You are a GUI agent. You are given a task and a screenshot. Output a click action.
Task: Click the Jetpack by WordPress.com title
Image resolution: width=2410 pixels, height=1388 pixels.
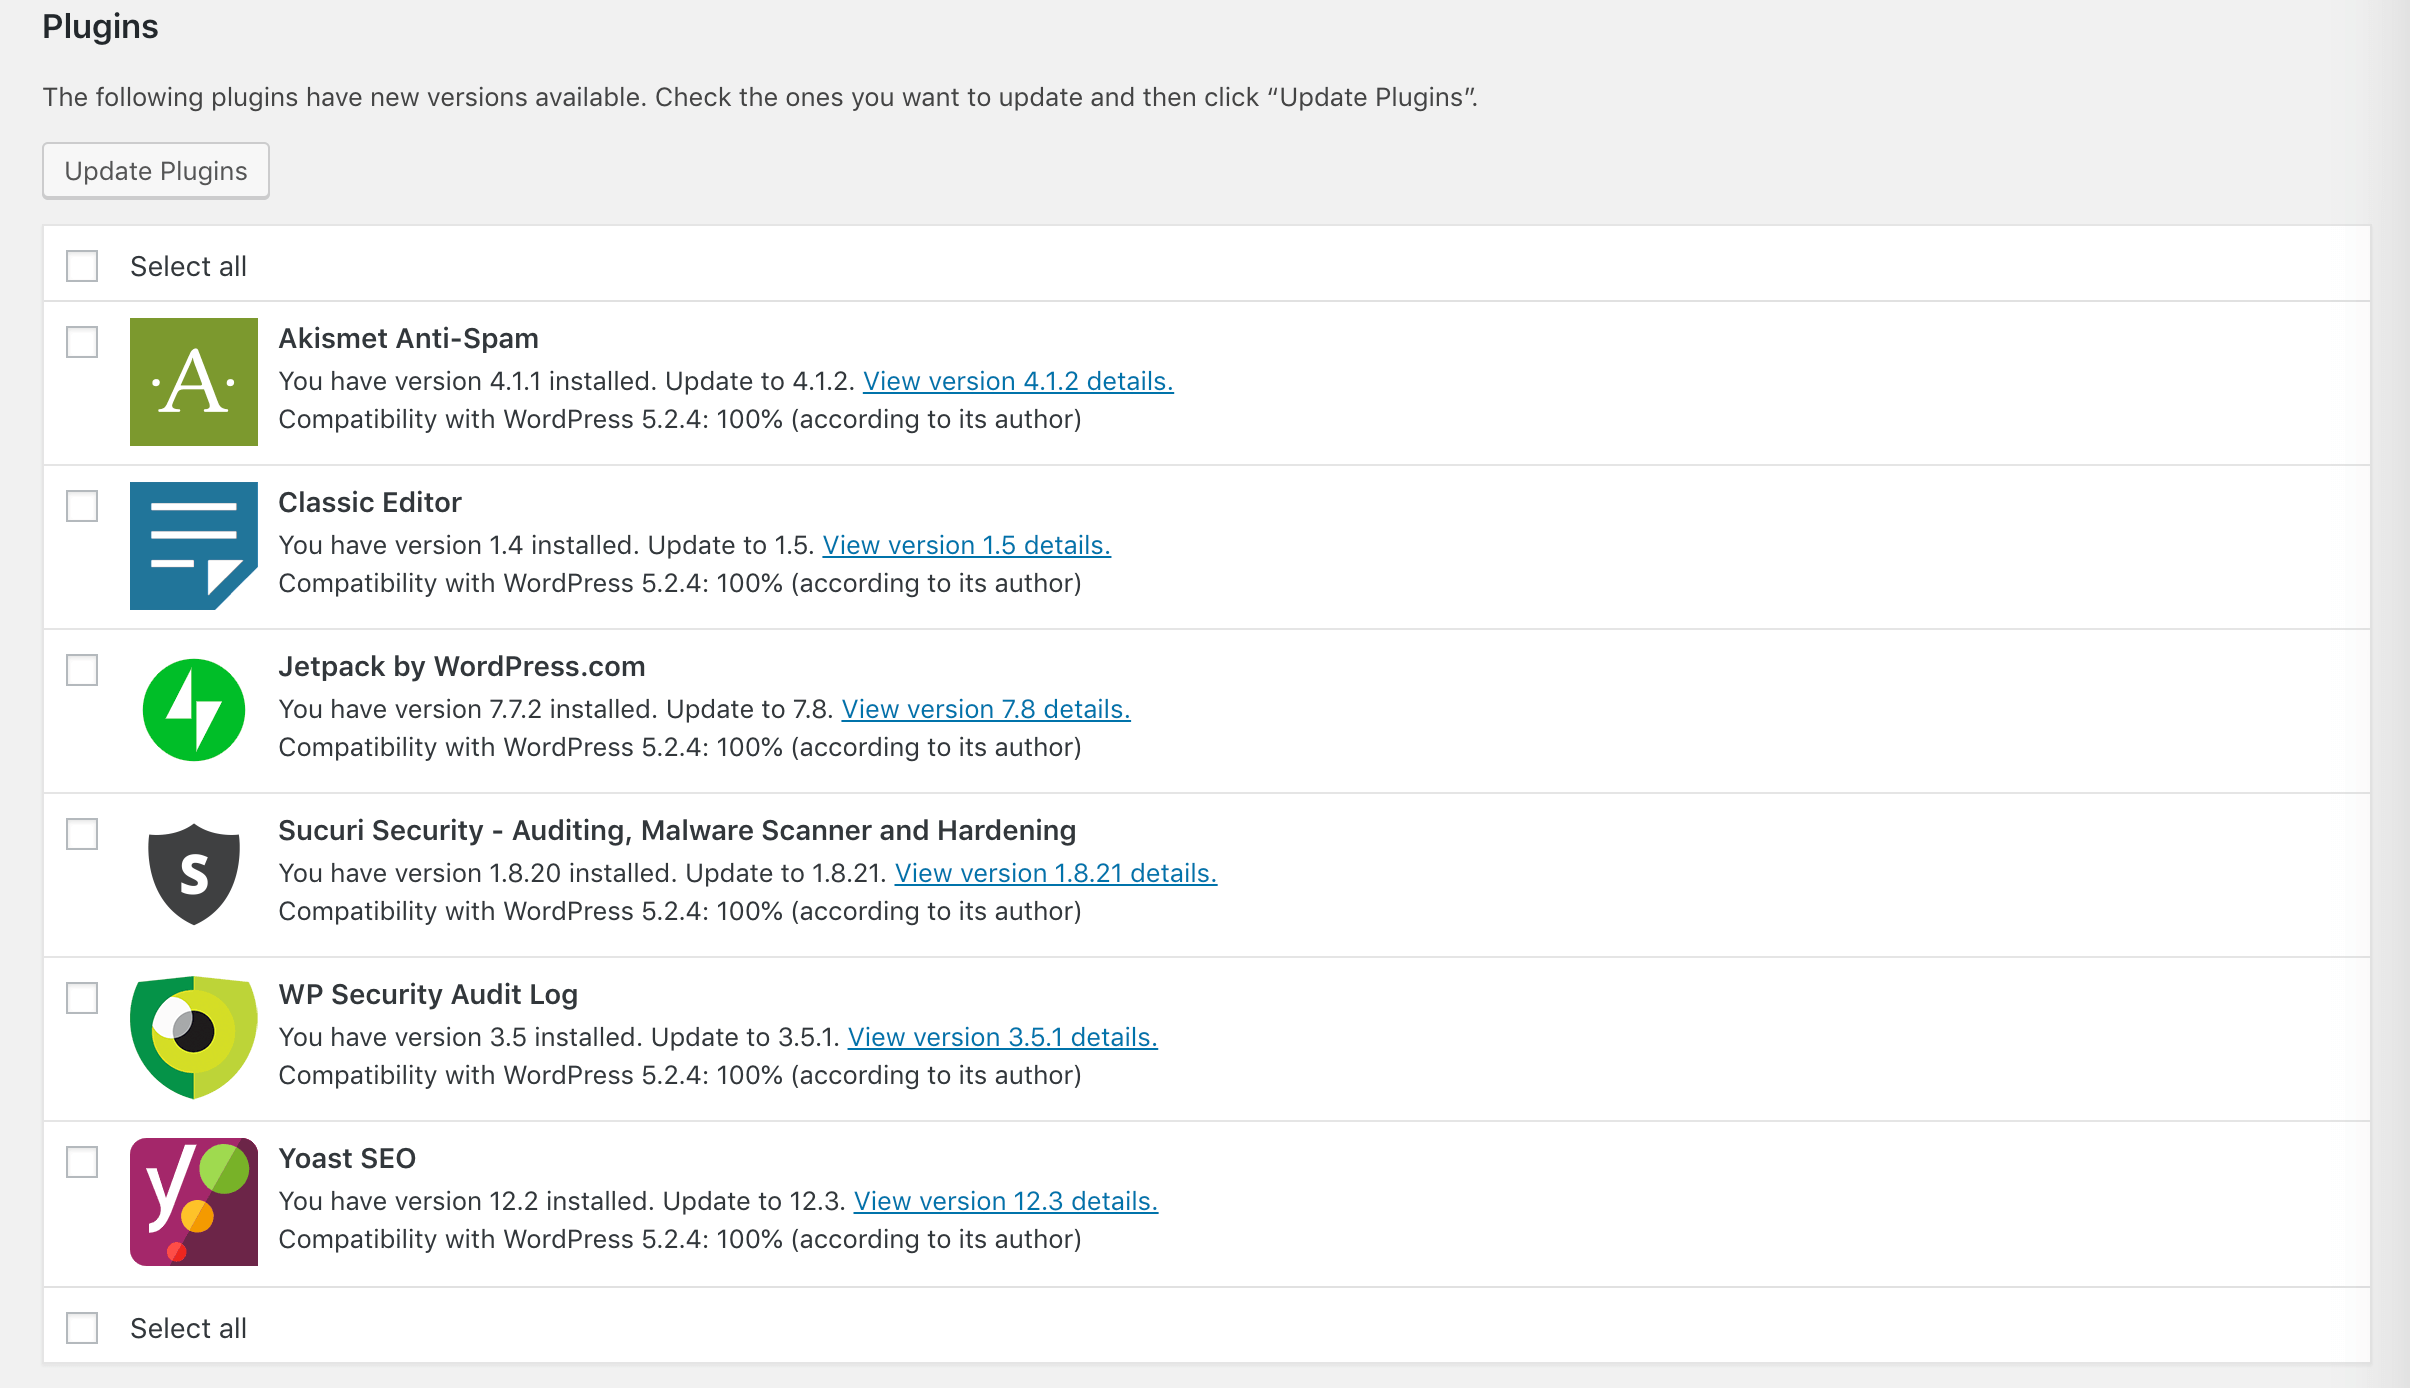(462, 666)
